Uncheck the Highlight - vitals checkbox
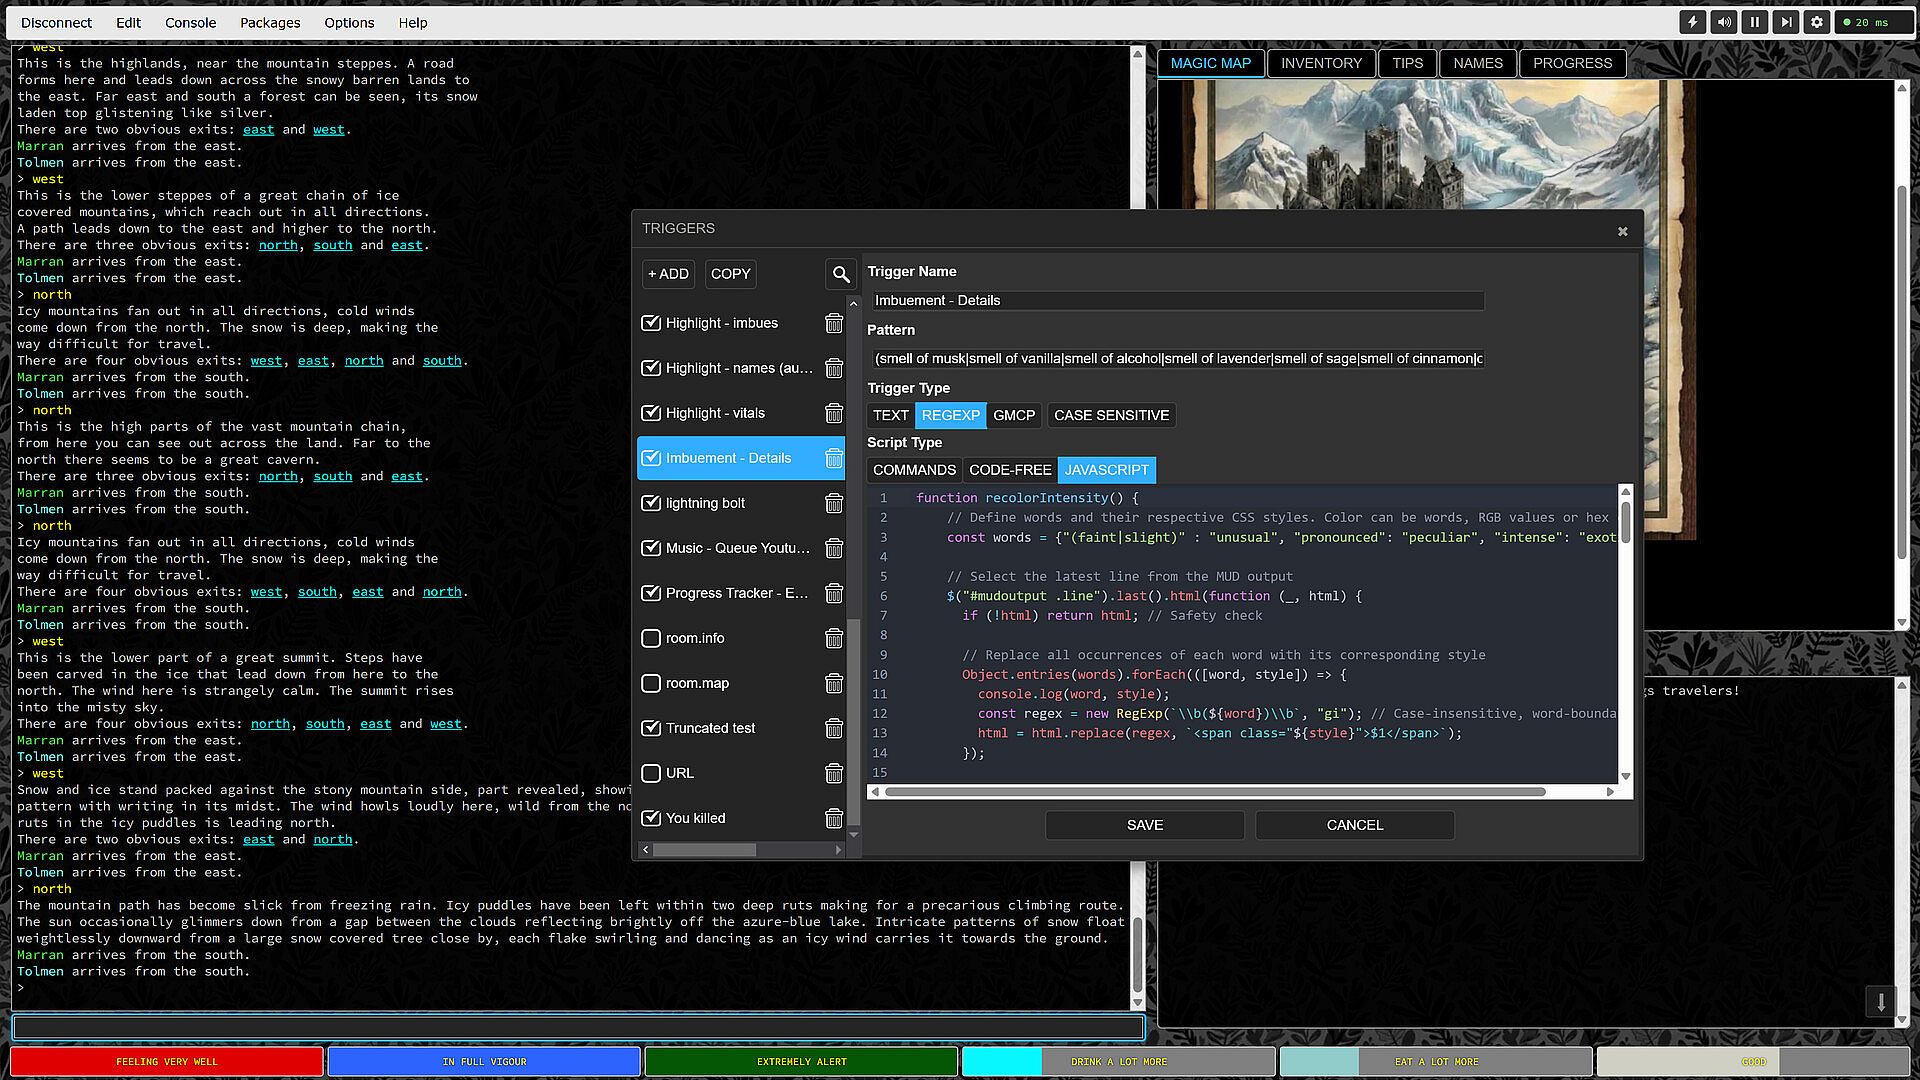 tap(651, 413)
